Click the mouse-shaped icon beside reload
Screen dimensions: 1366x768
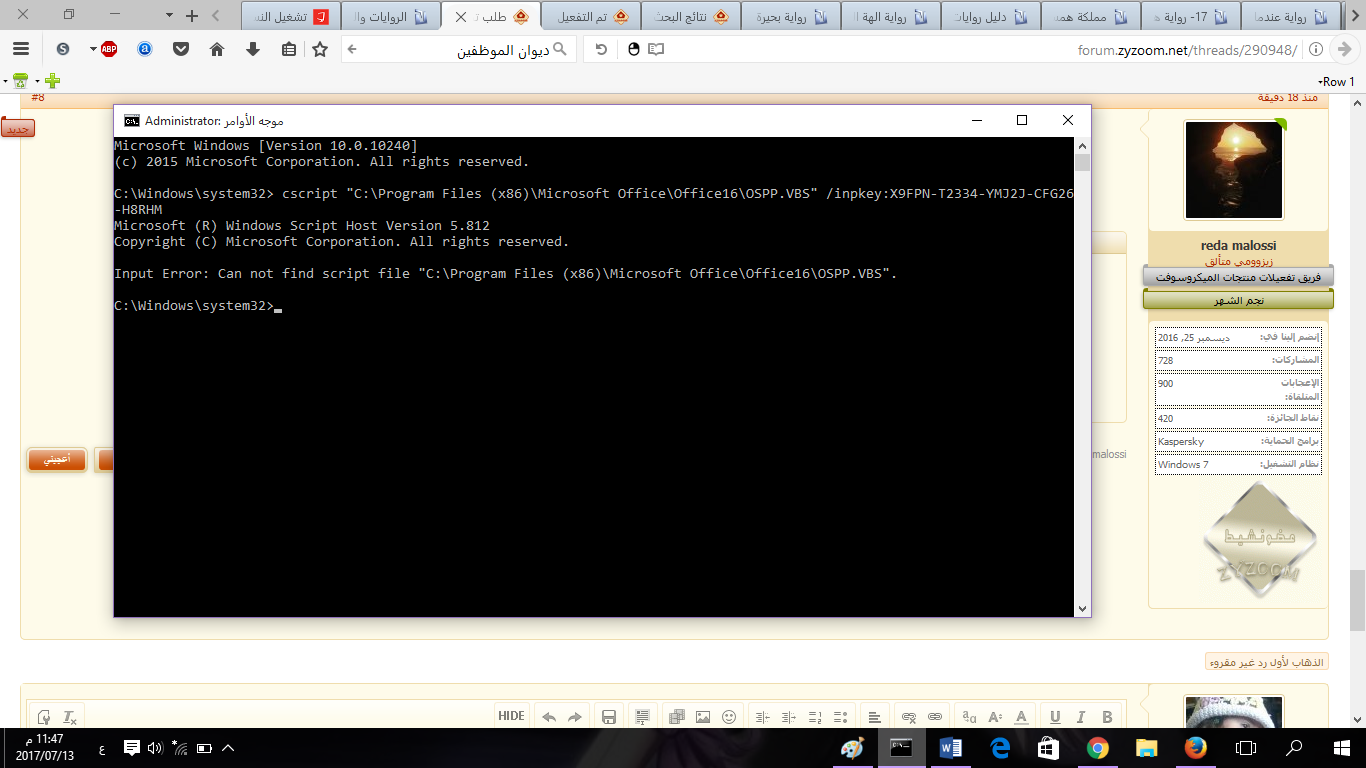(x=633, y=49)
